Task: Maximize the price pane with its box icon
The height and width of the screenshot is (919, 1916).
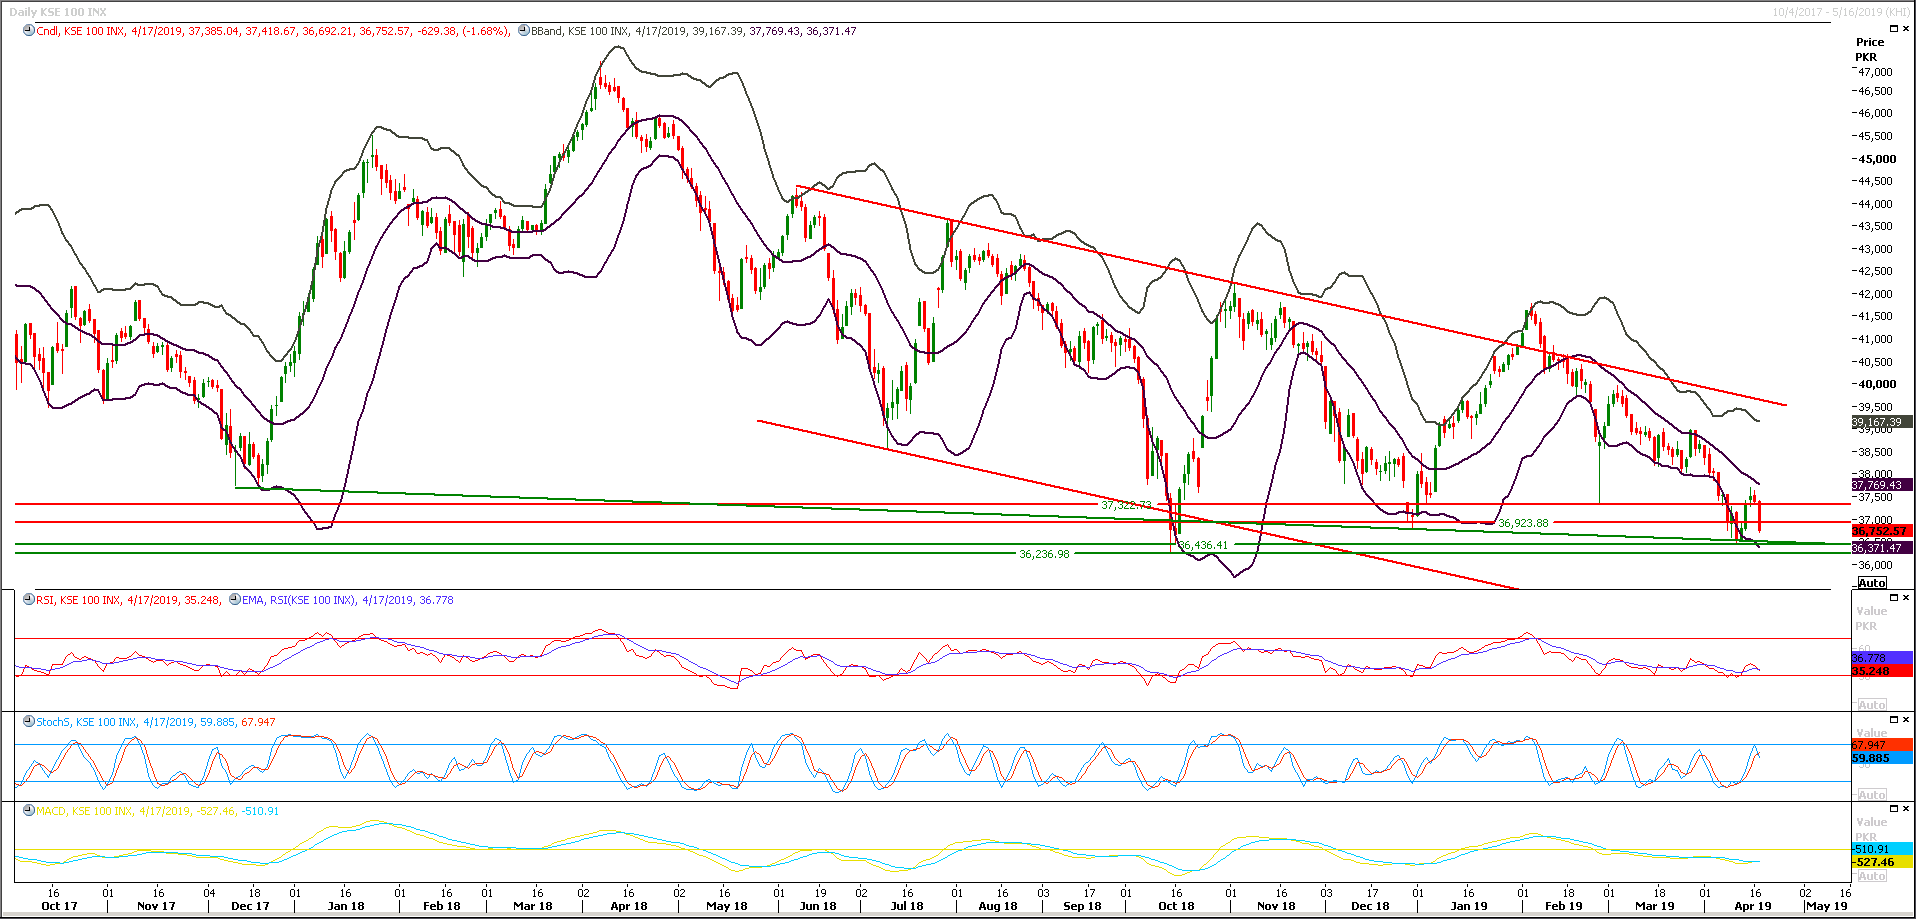Action: 1893,28
